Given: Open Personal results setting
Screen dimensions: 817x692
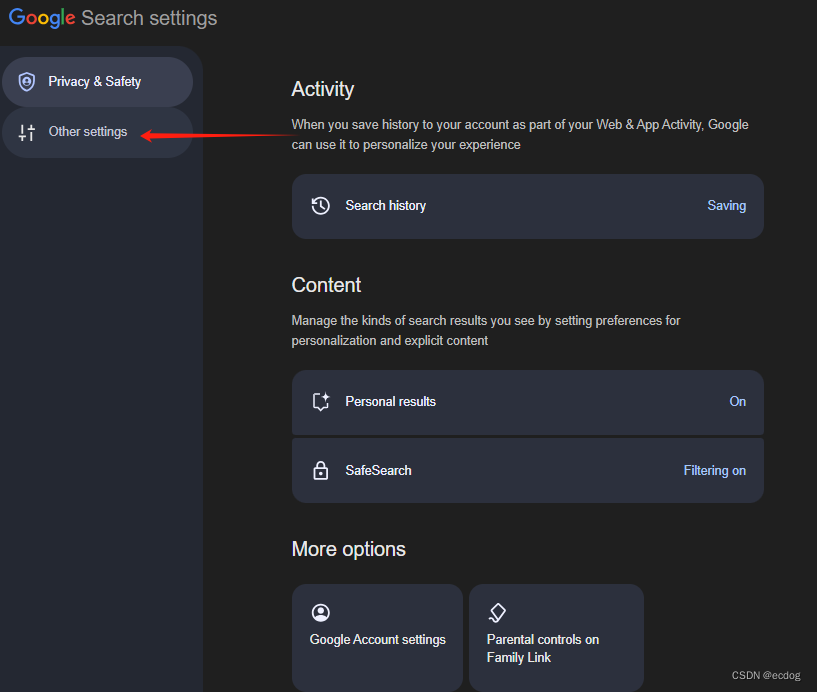Looking at the screenshot, I should 528,402.
